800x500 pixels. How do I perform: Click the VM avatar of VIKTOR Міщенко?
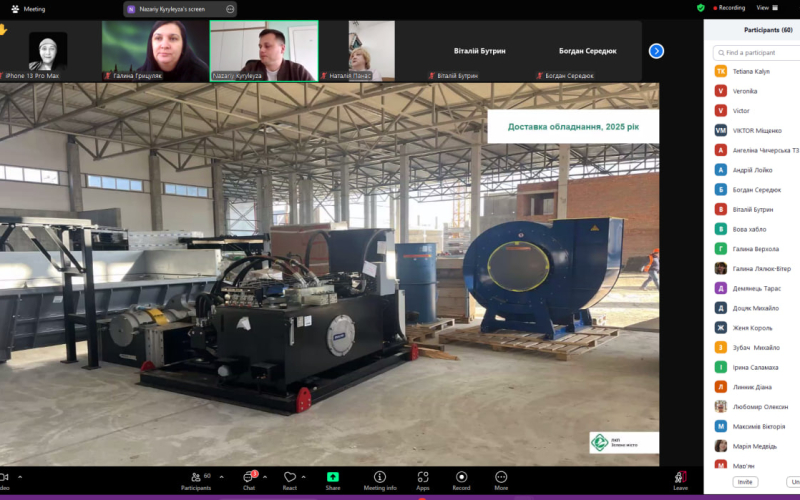[x=720, y=131]
